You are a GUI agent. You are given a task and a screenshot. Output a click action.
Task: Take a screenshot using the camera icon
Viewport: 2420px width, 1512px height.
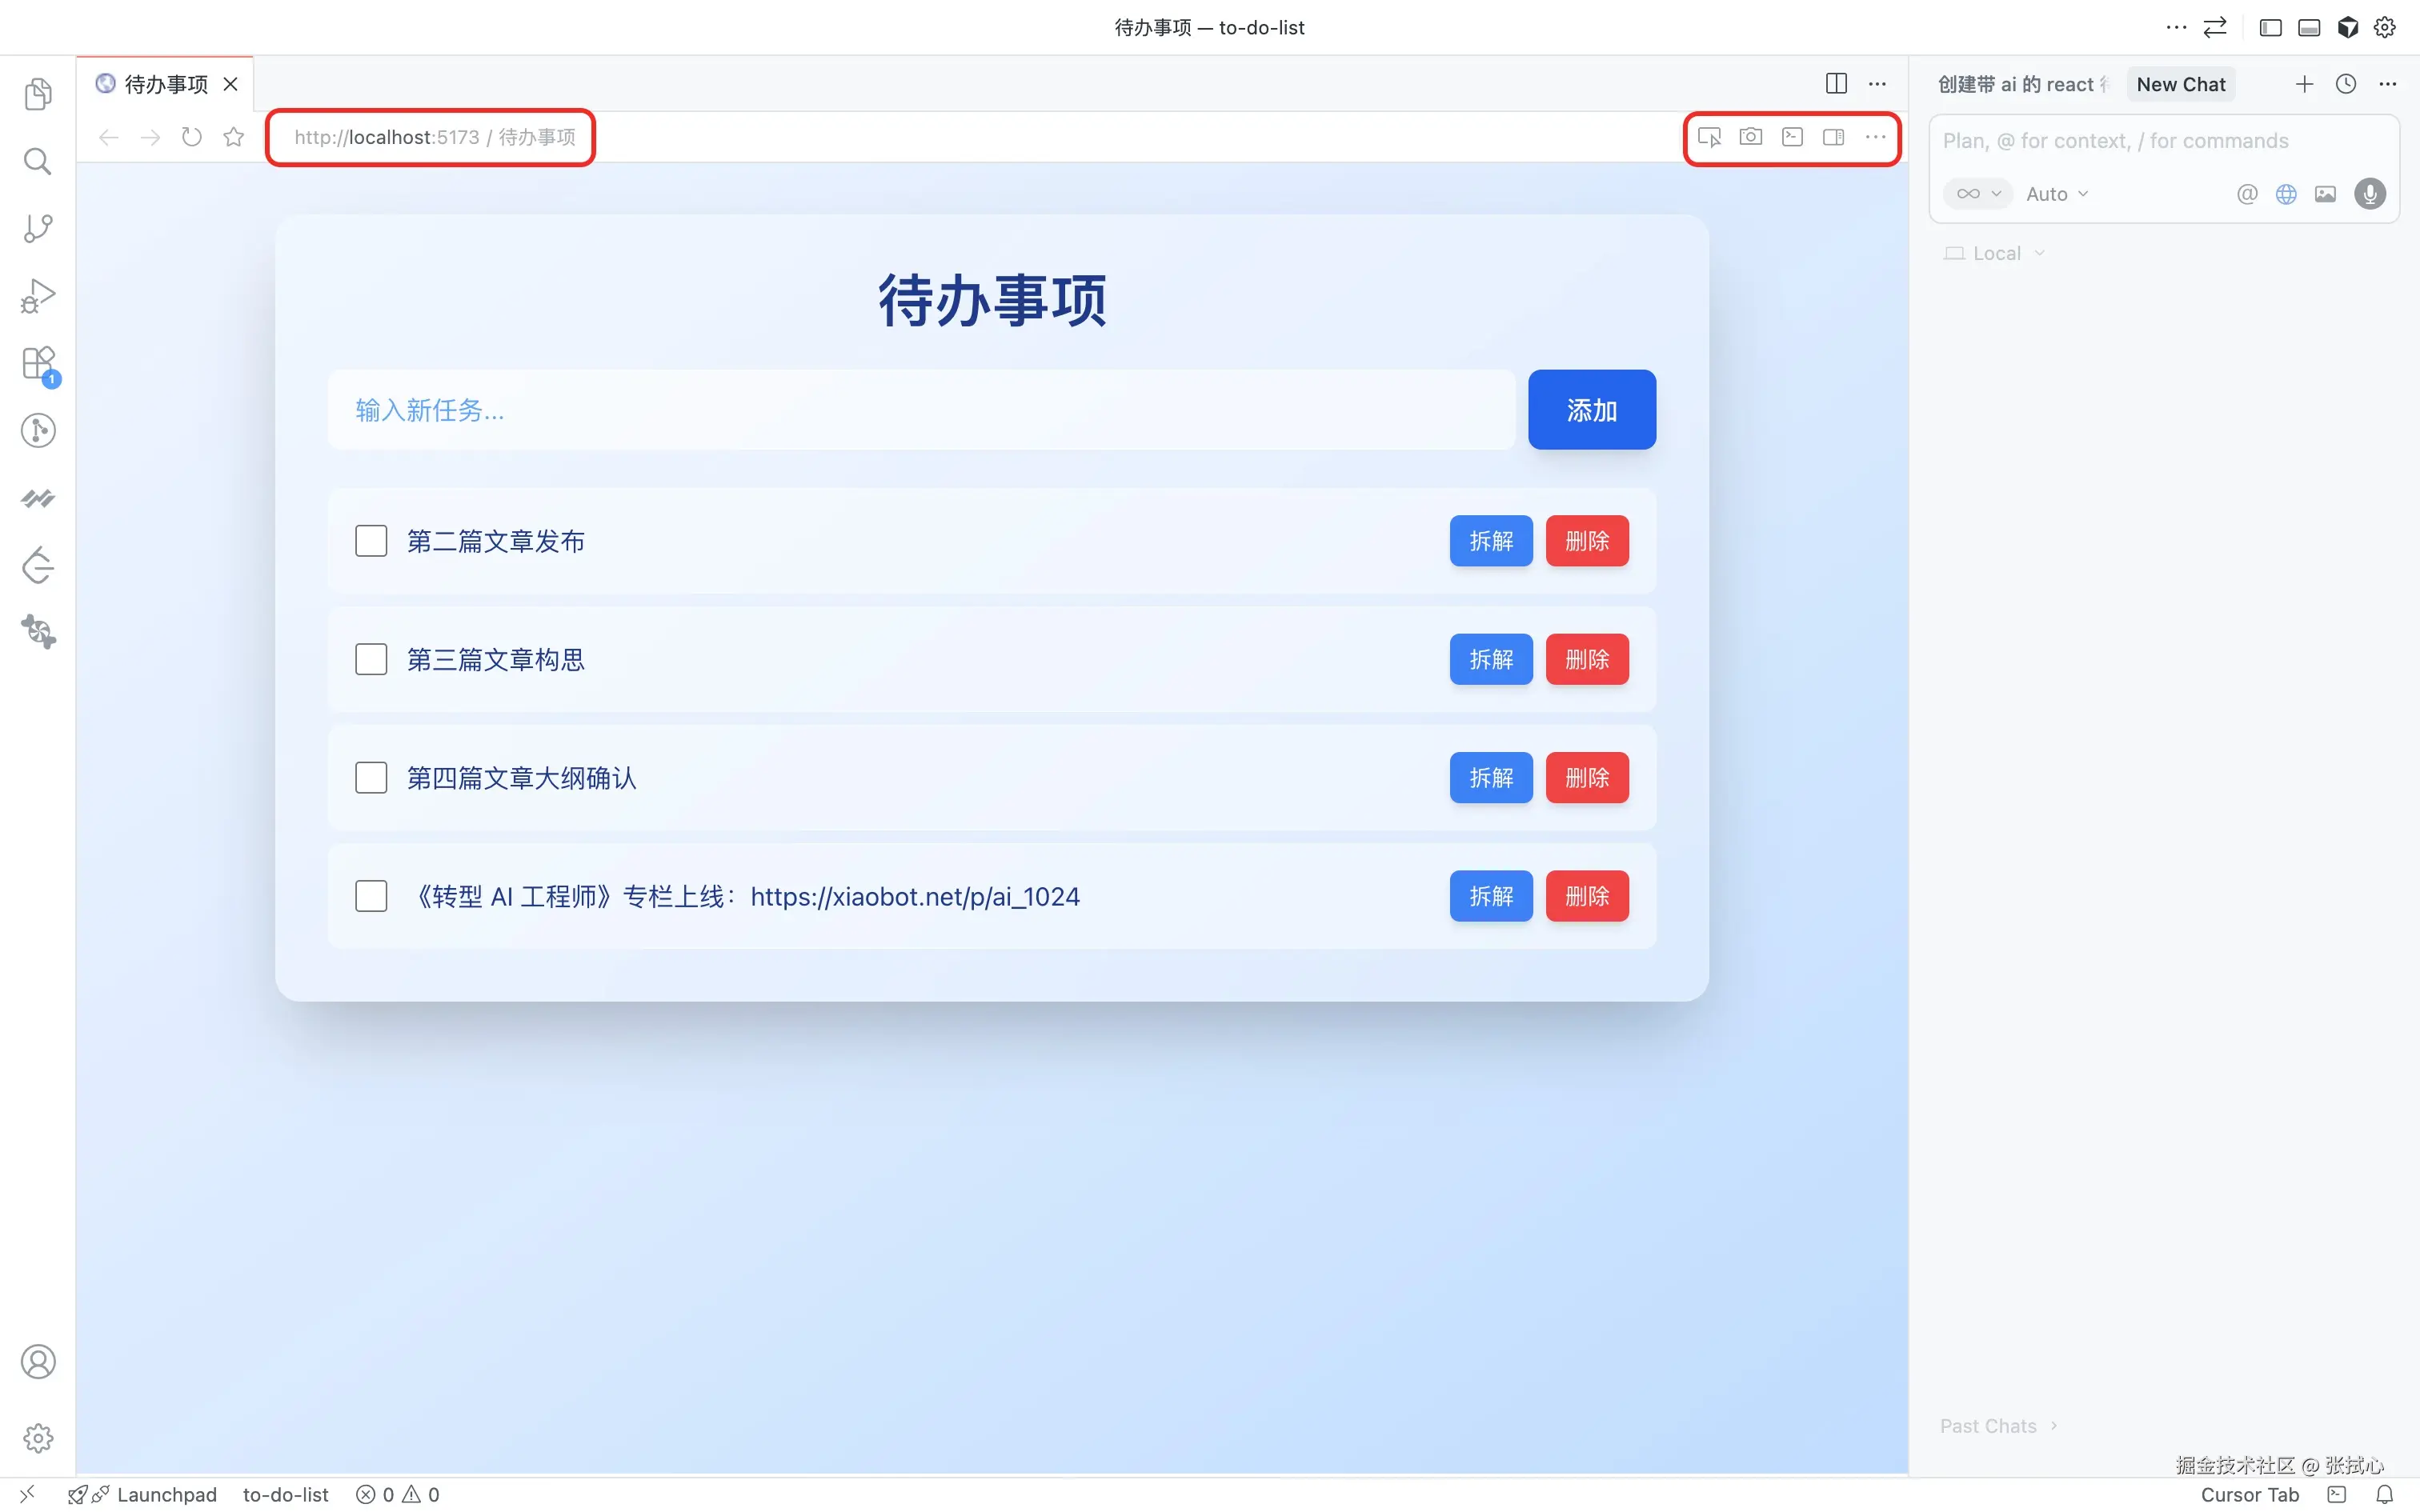pyautogui.click(x=1750, y=137)
